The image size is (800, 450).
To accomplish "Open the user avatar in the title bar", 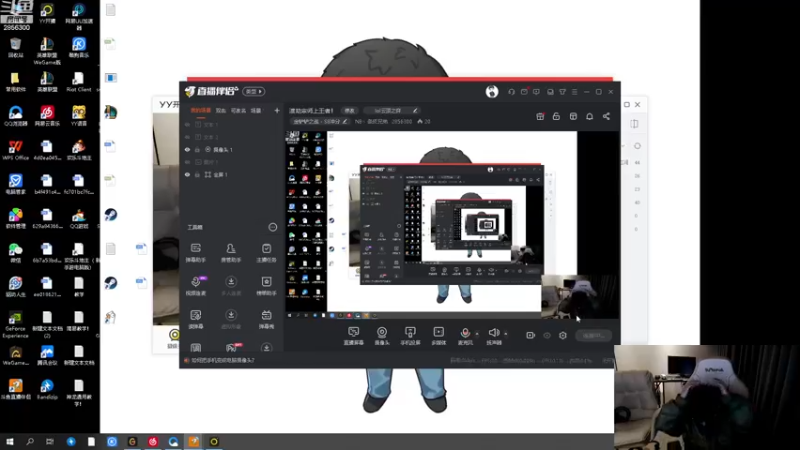I will coord(492,91).
